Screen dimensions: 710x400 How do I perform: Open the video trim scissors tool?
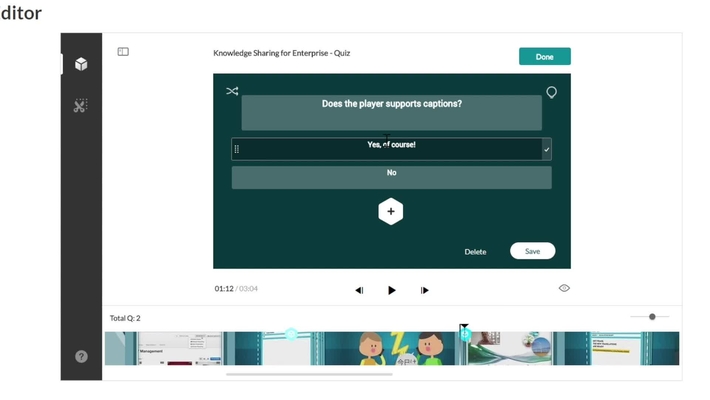(81, 106)
